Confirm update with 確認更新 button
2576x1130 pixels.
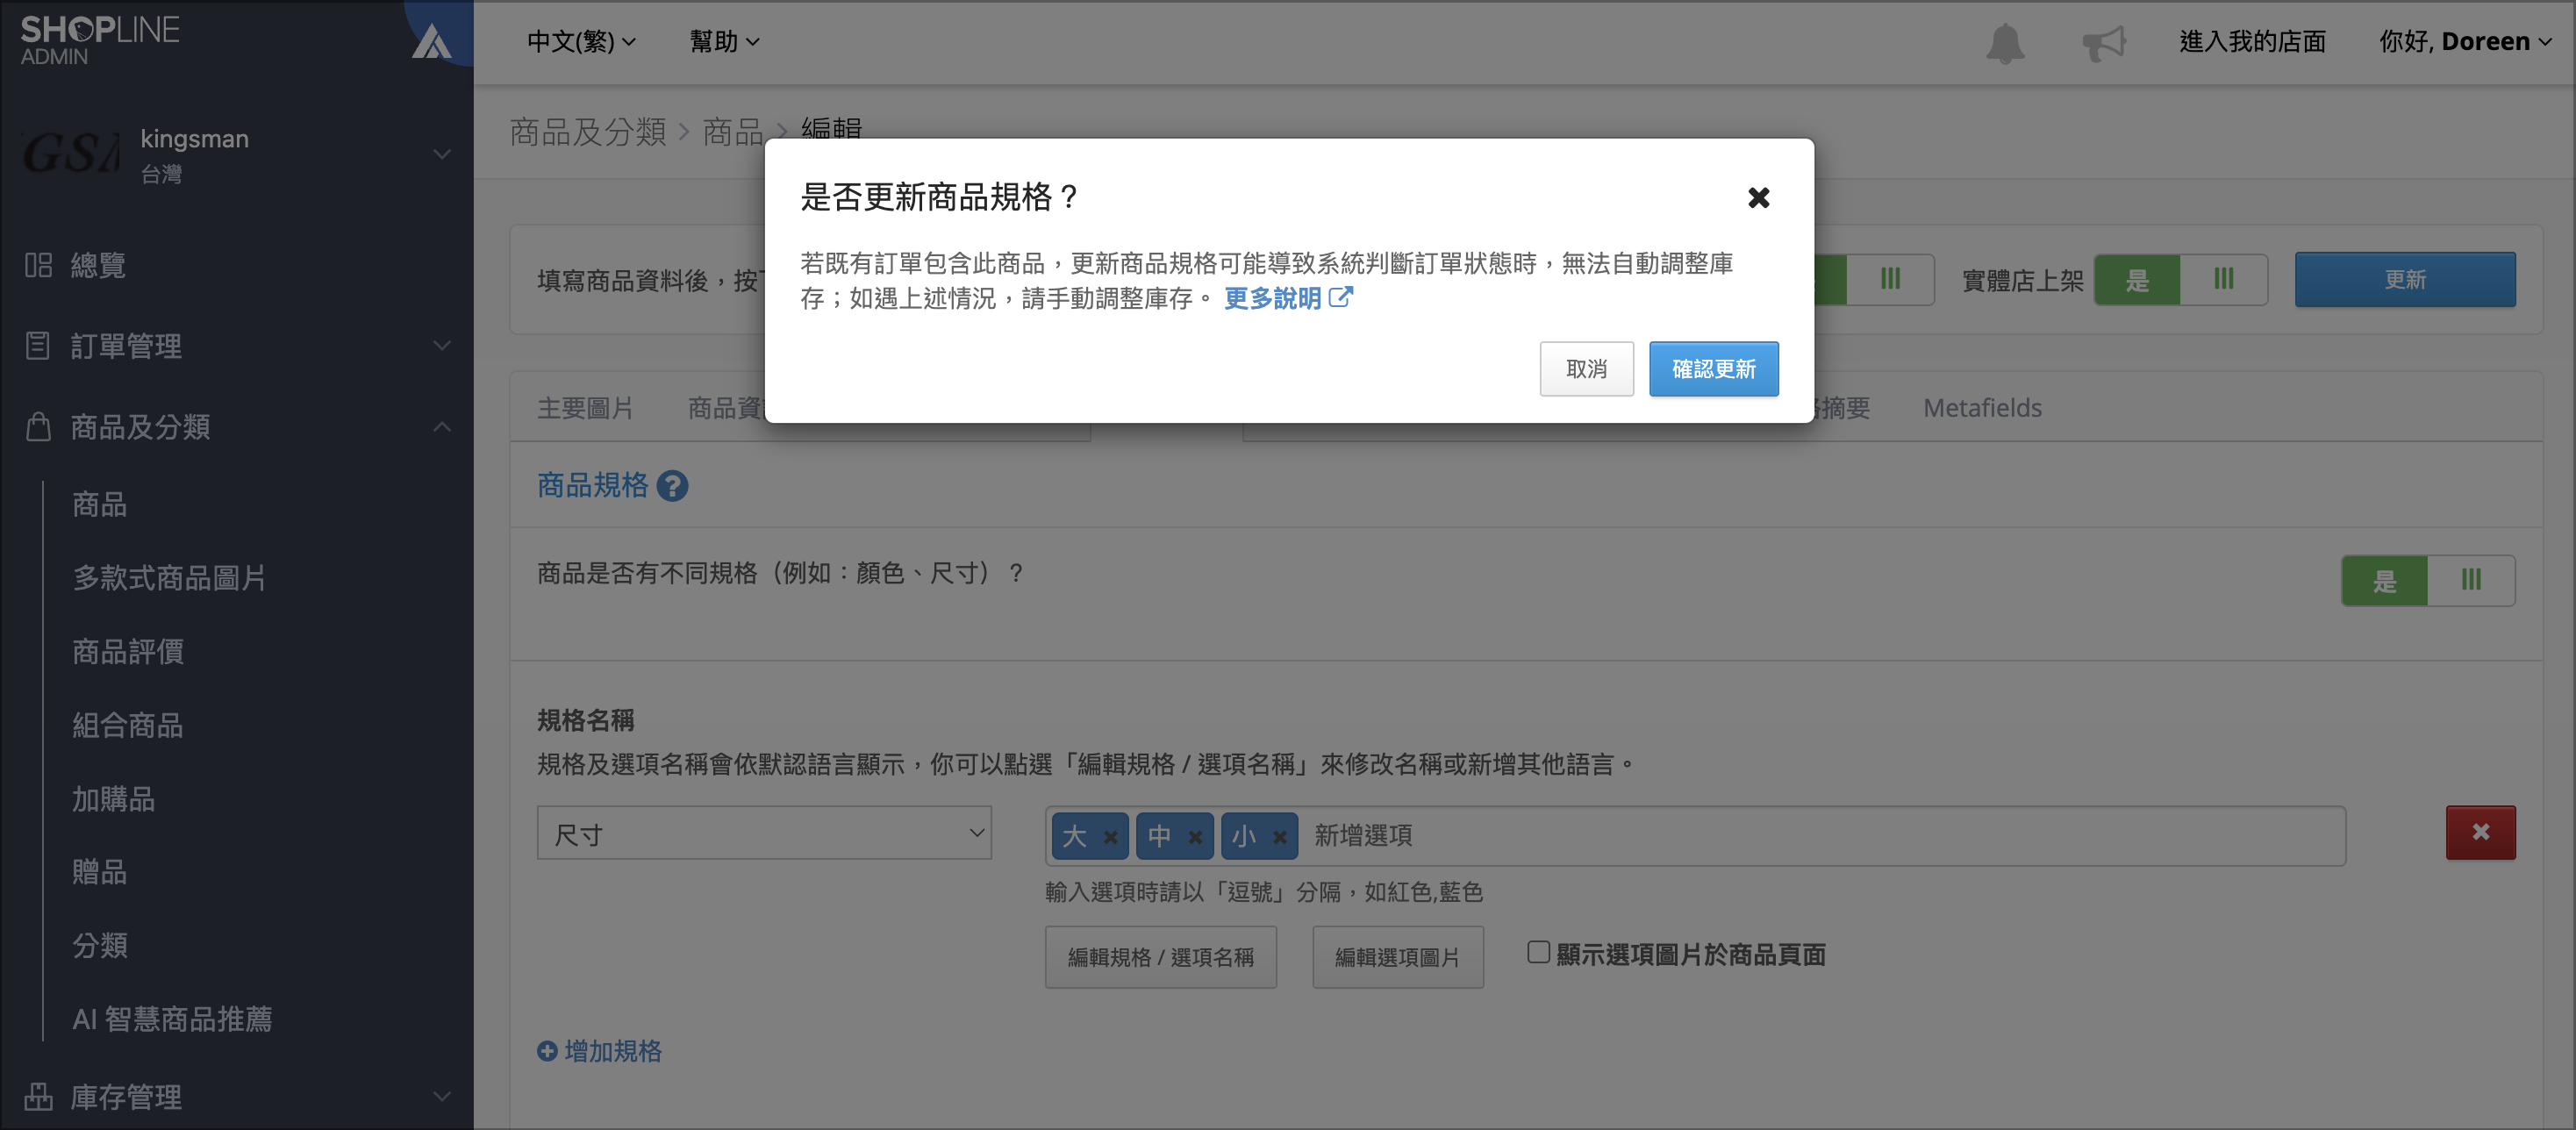[1713, 369]
